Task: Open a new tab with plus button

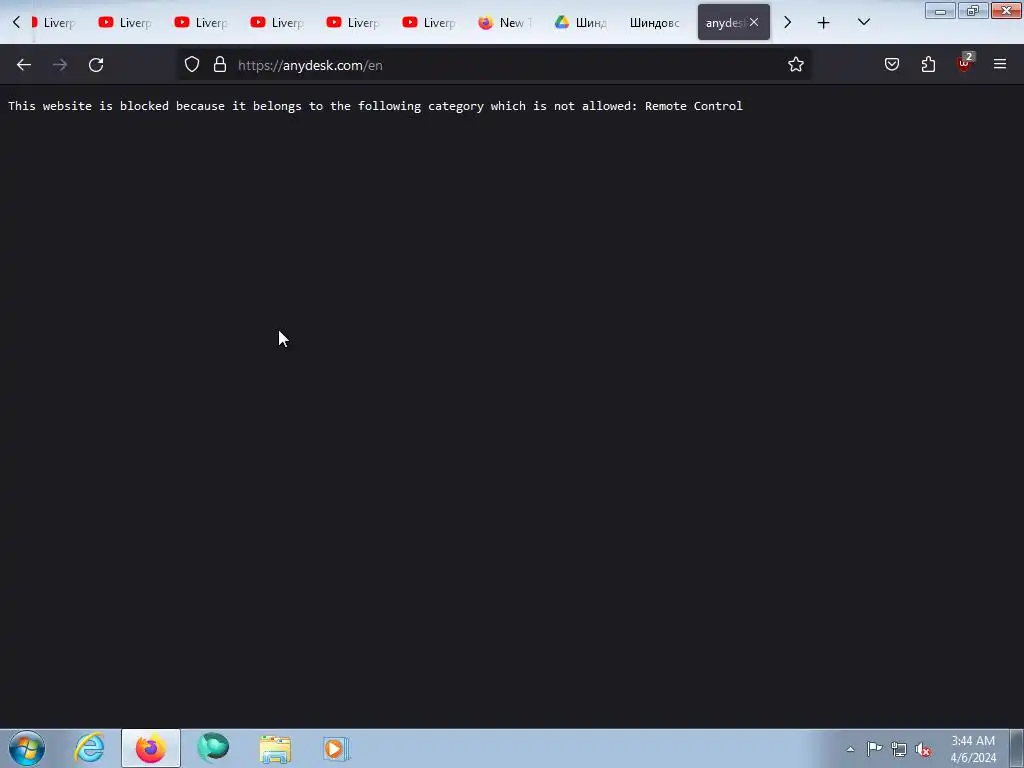Action: (824, 23)
